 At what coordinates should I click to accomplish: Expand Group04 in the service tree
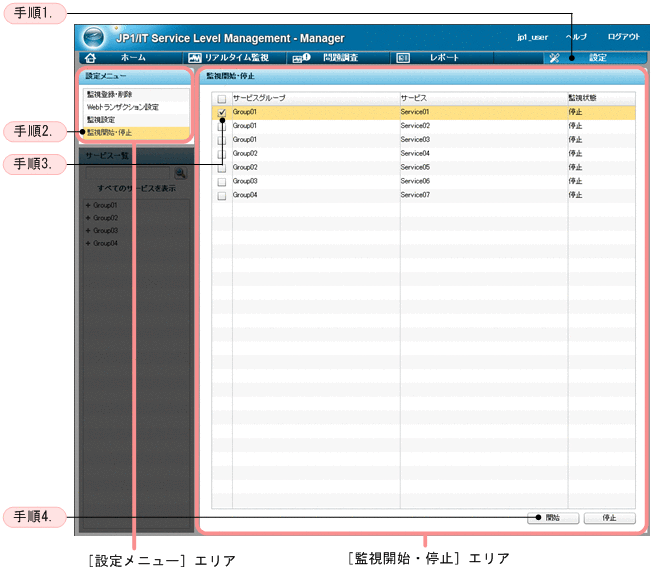(x=88, y=243)
